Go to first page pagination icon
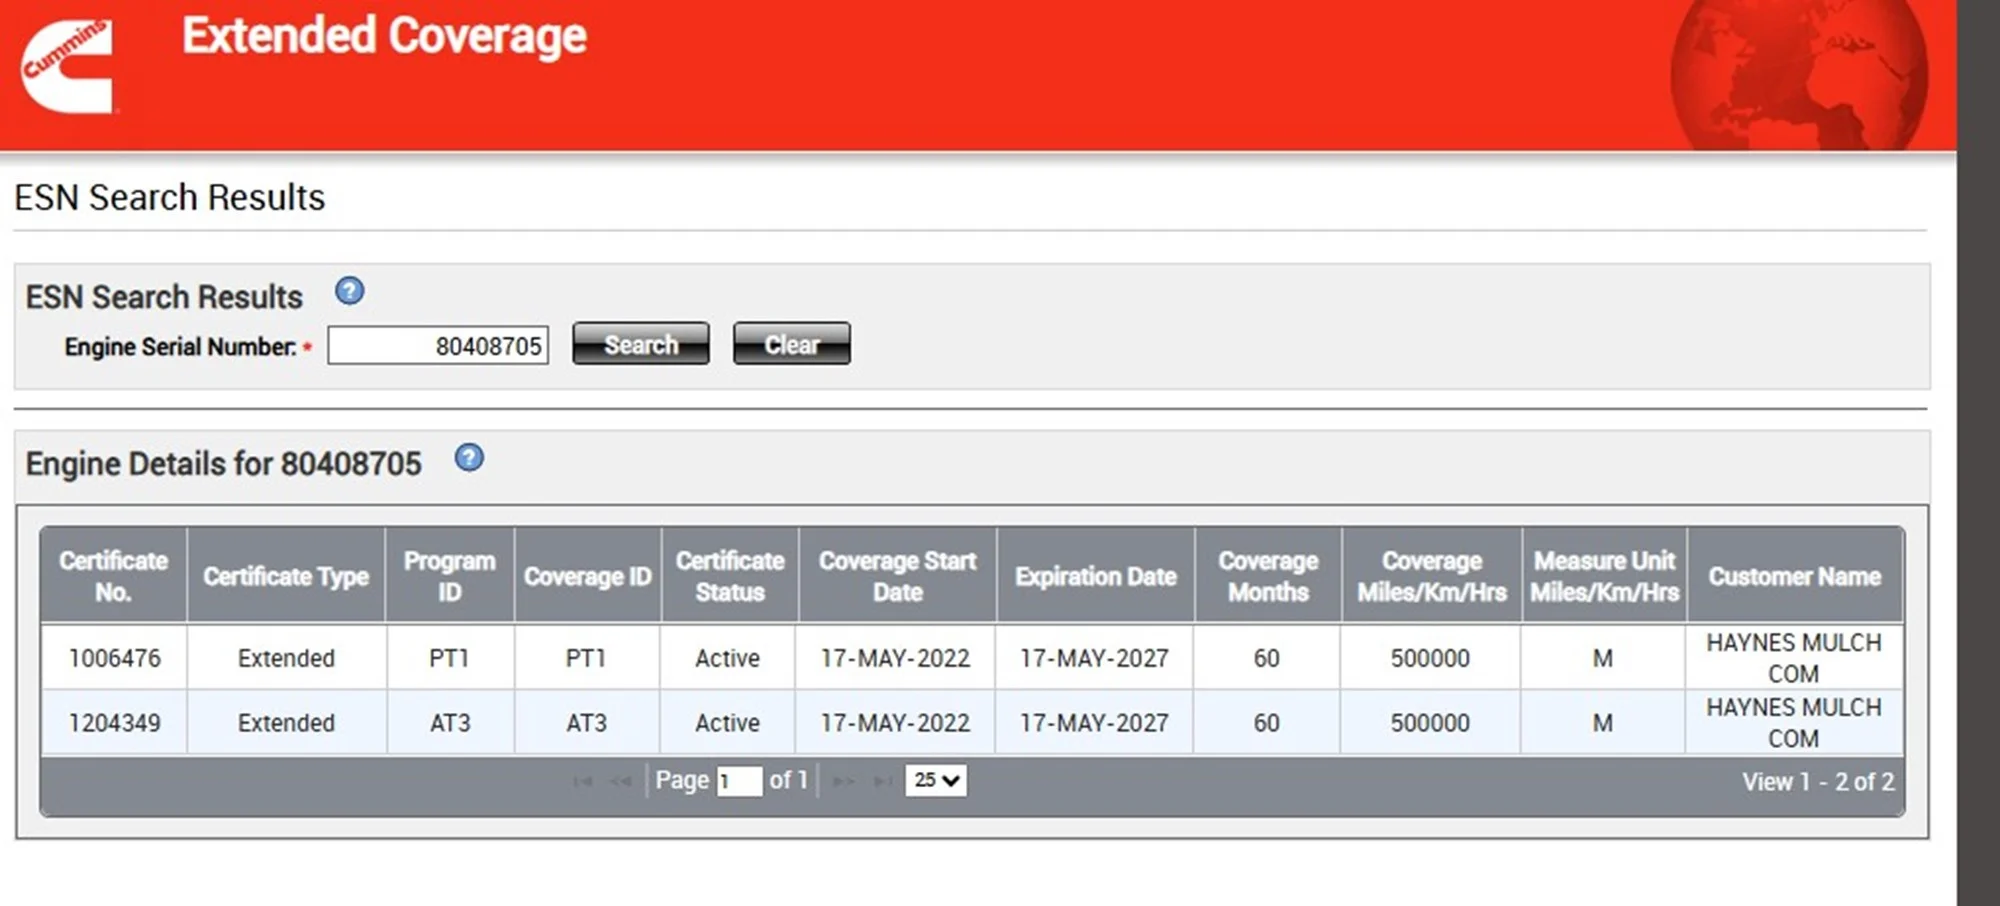This screenshot has width=2000, height=906. pyautogui.click(x=583, y=781)
